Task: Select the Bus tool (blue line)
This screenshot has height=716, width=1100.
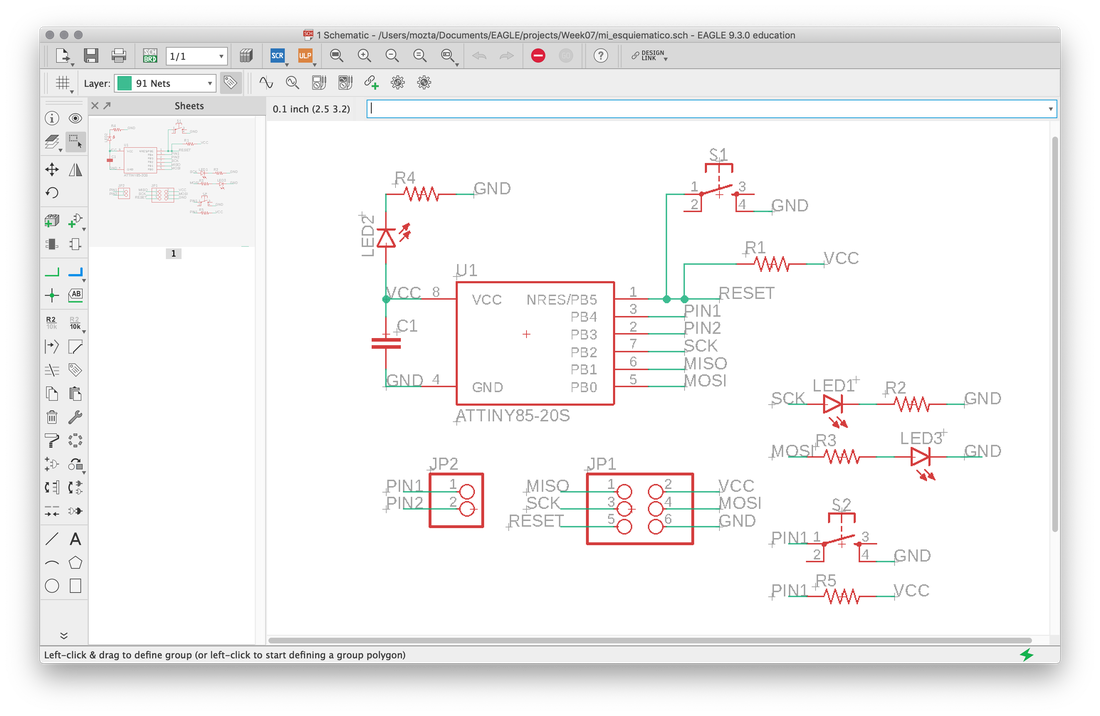Action: tap(75, 271)
